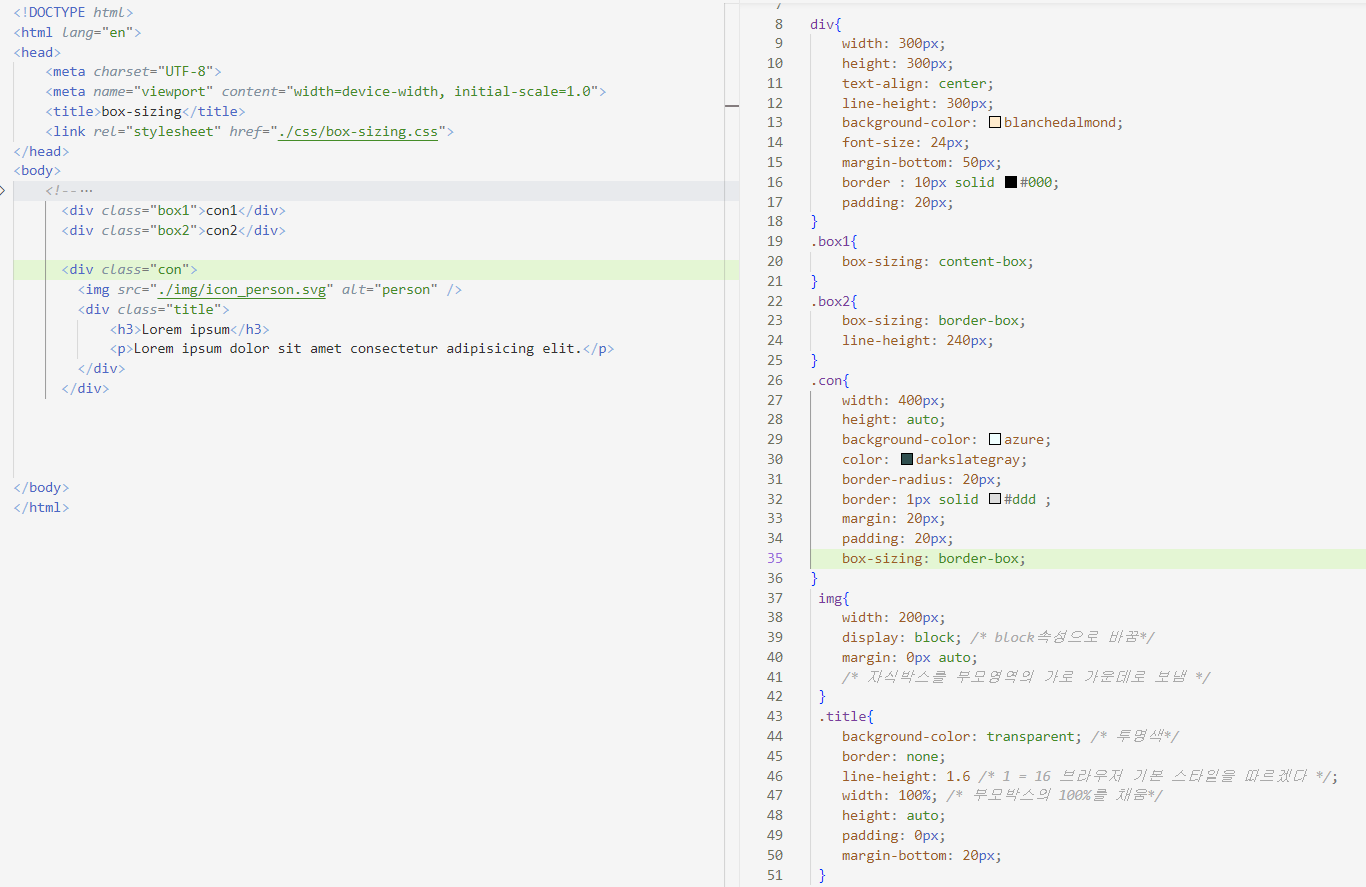Click the content-box value
The width and height of the screenshot is (1366, 887).
982,261
